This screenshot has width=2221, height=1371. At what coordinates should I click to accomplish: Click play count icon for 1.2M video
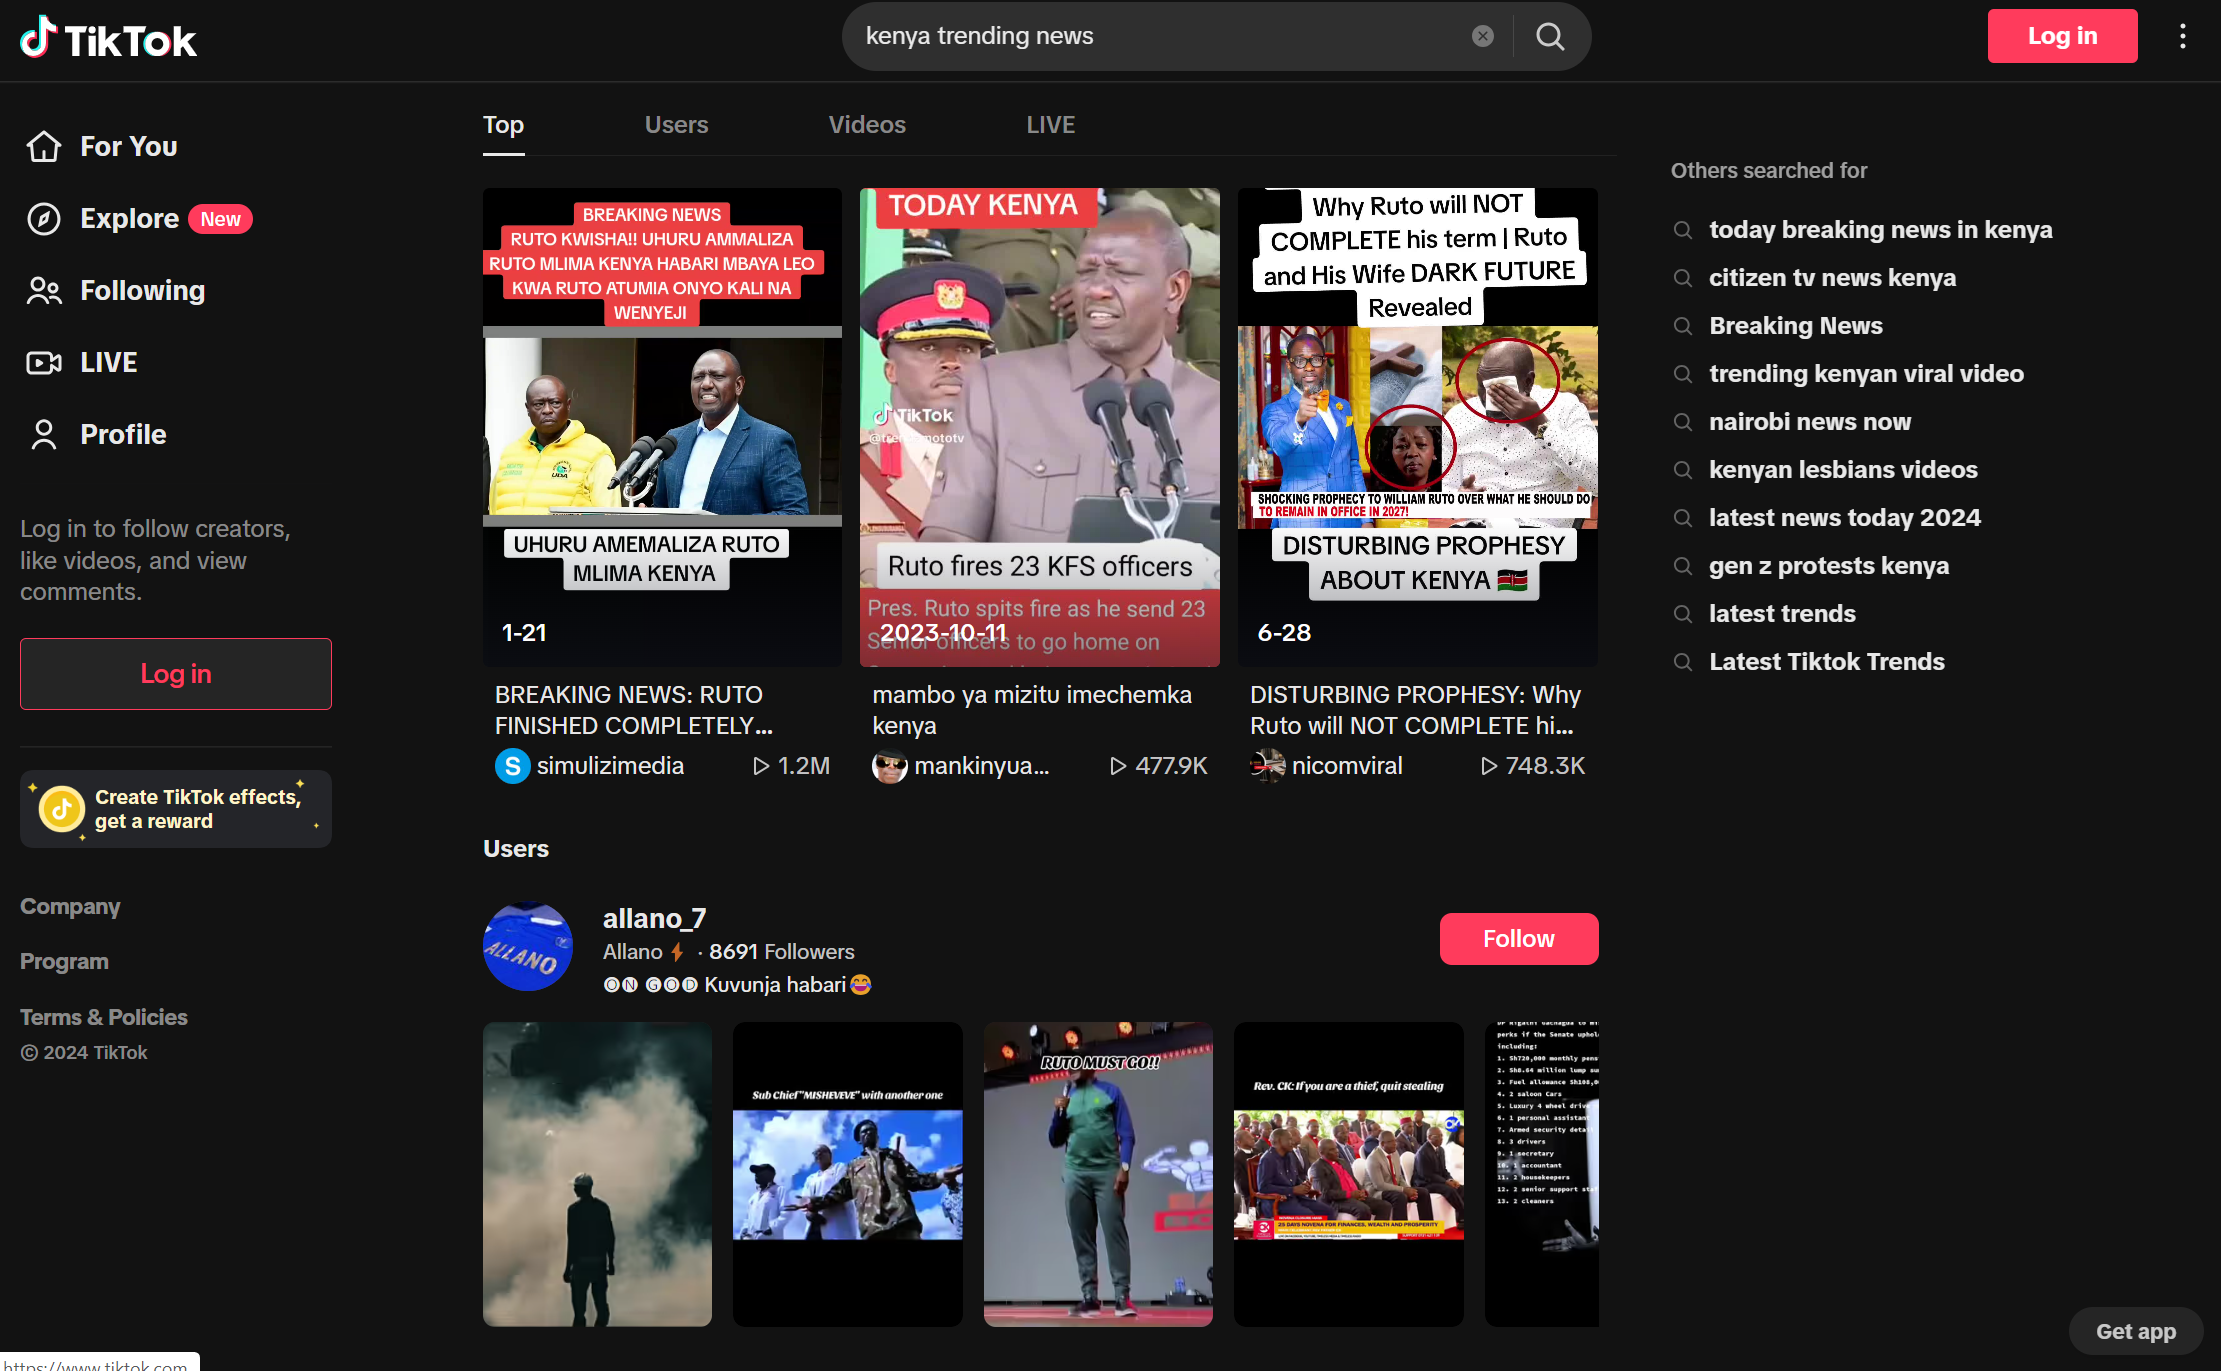coord(761,766)
